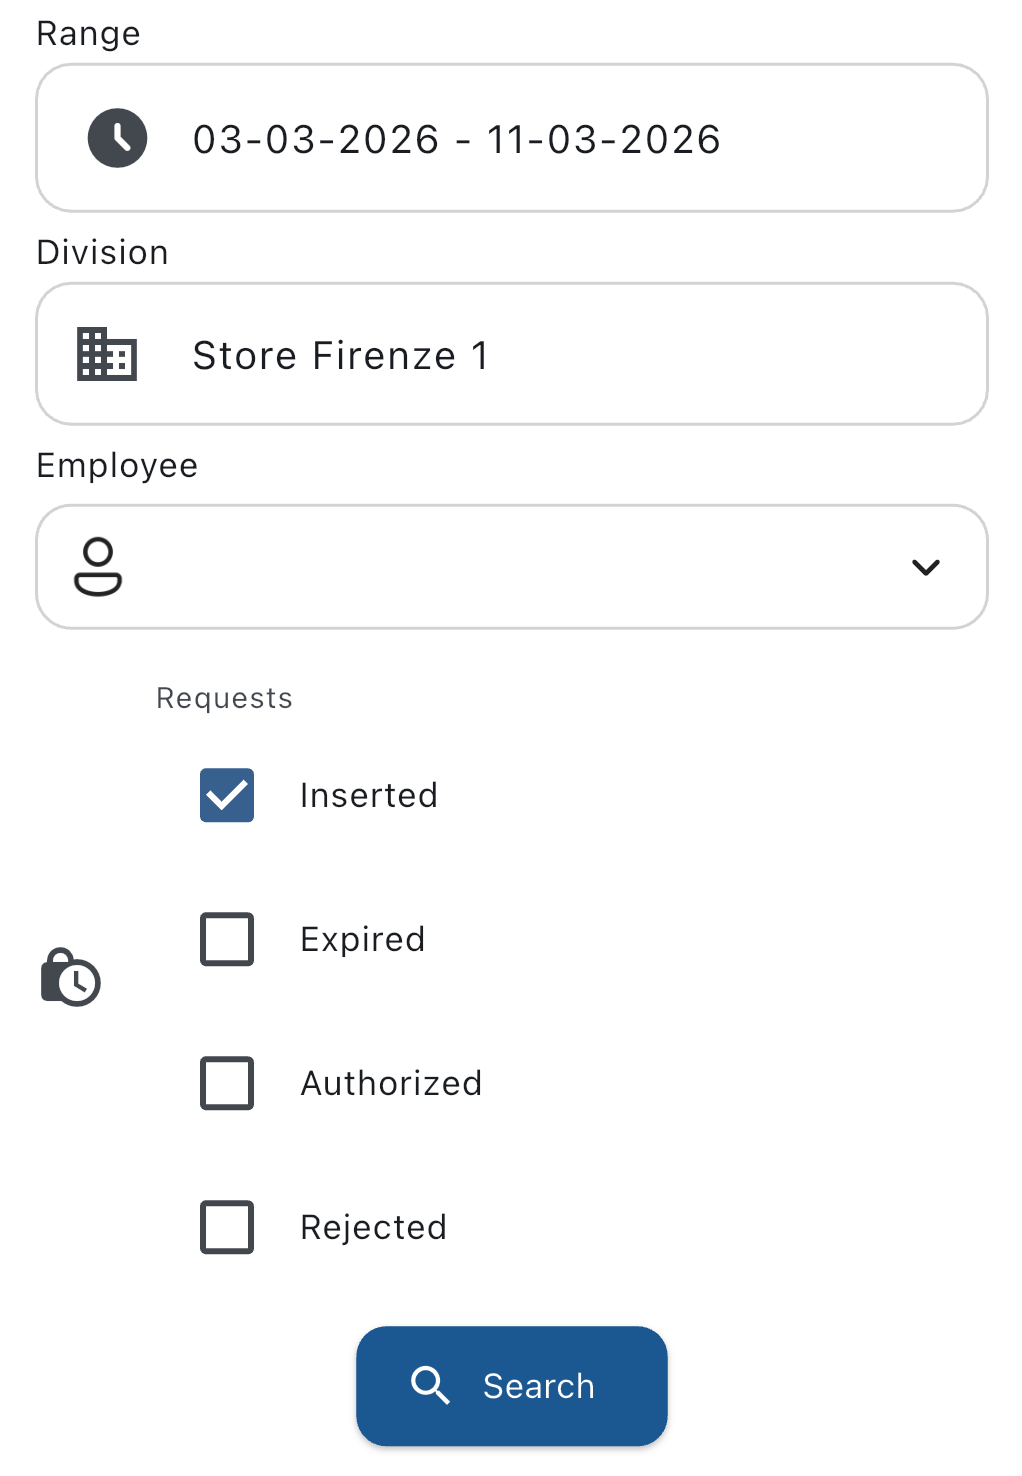The image size is (1022, 1476).
Task: Open the Division selector
Action: click(511, 353)
